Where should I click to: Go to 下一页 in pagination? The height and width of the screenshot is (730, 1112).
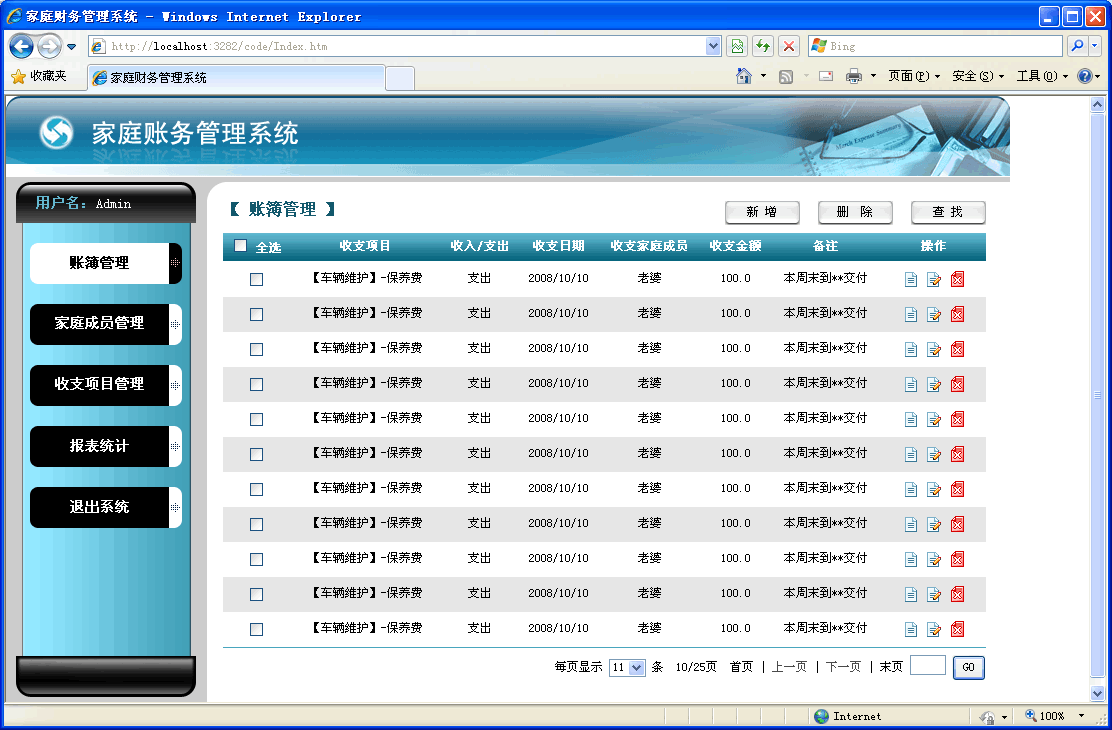pos(843,667)
